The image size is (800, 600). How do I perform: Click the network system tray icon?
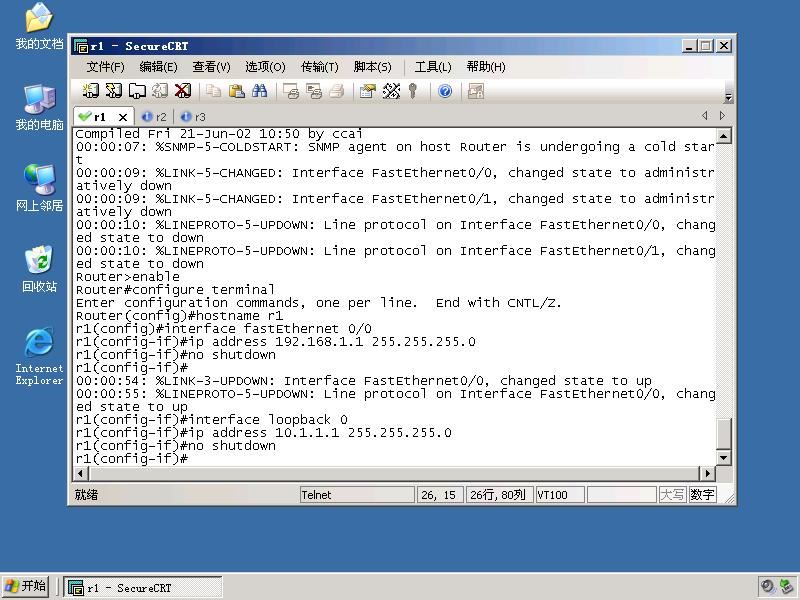[x=787, y=586]
